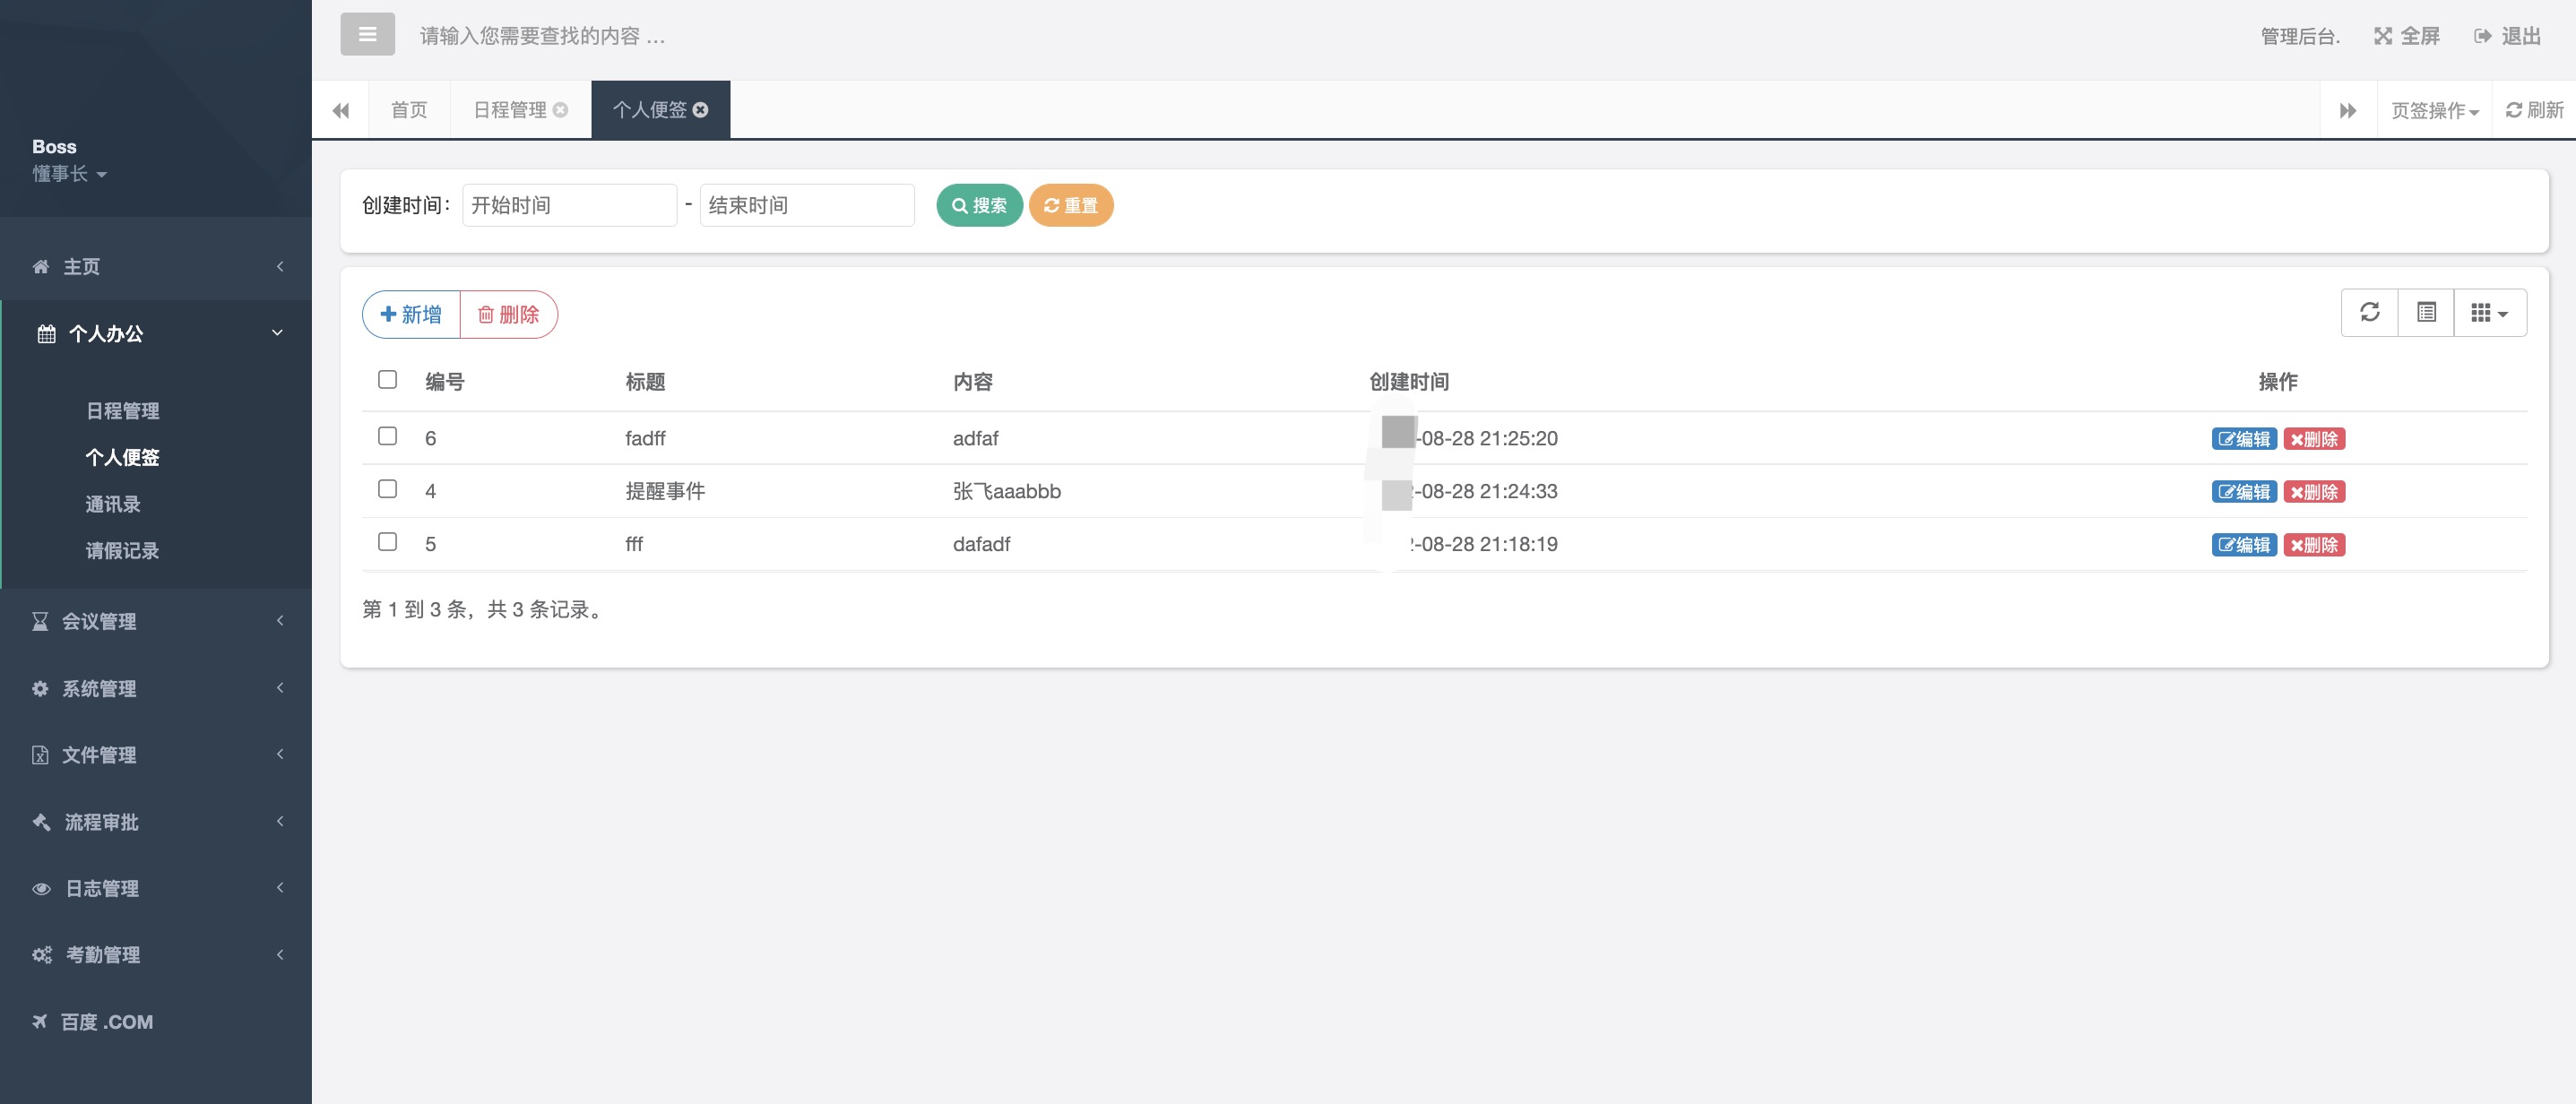
Task: Switch to the 首页 tab
Action: [408, 110]
